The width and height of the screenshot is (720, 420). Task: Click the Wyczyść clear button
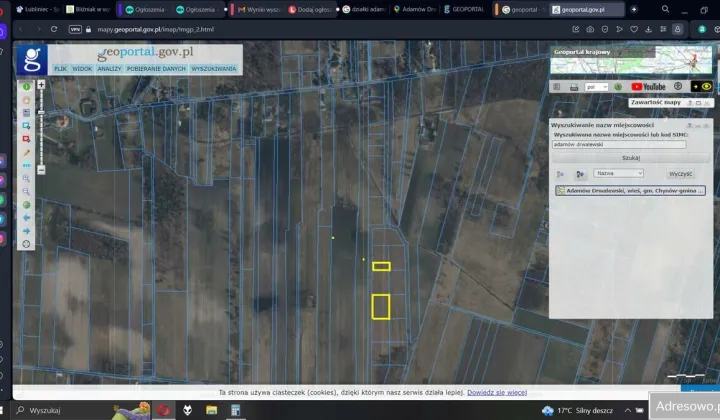pos(681,173)
